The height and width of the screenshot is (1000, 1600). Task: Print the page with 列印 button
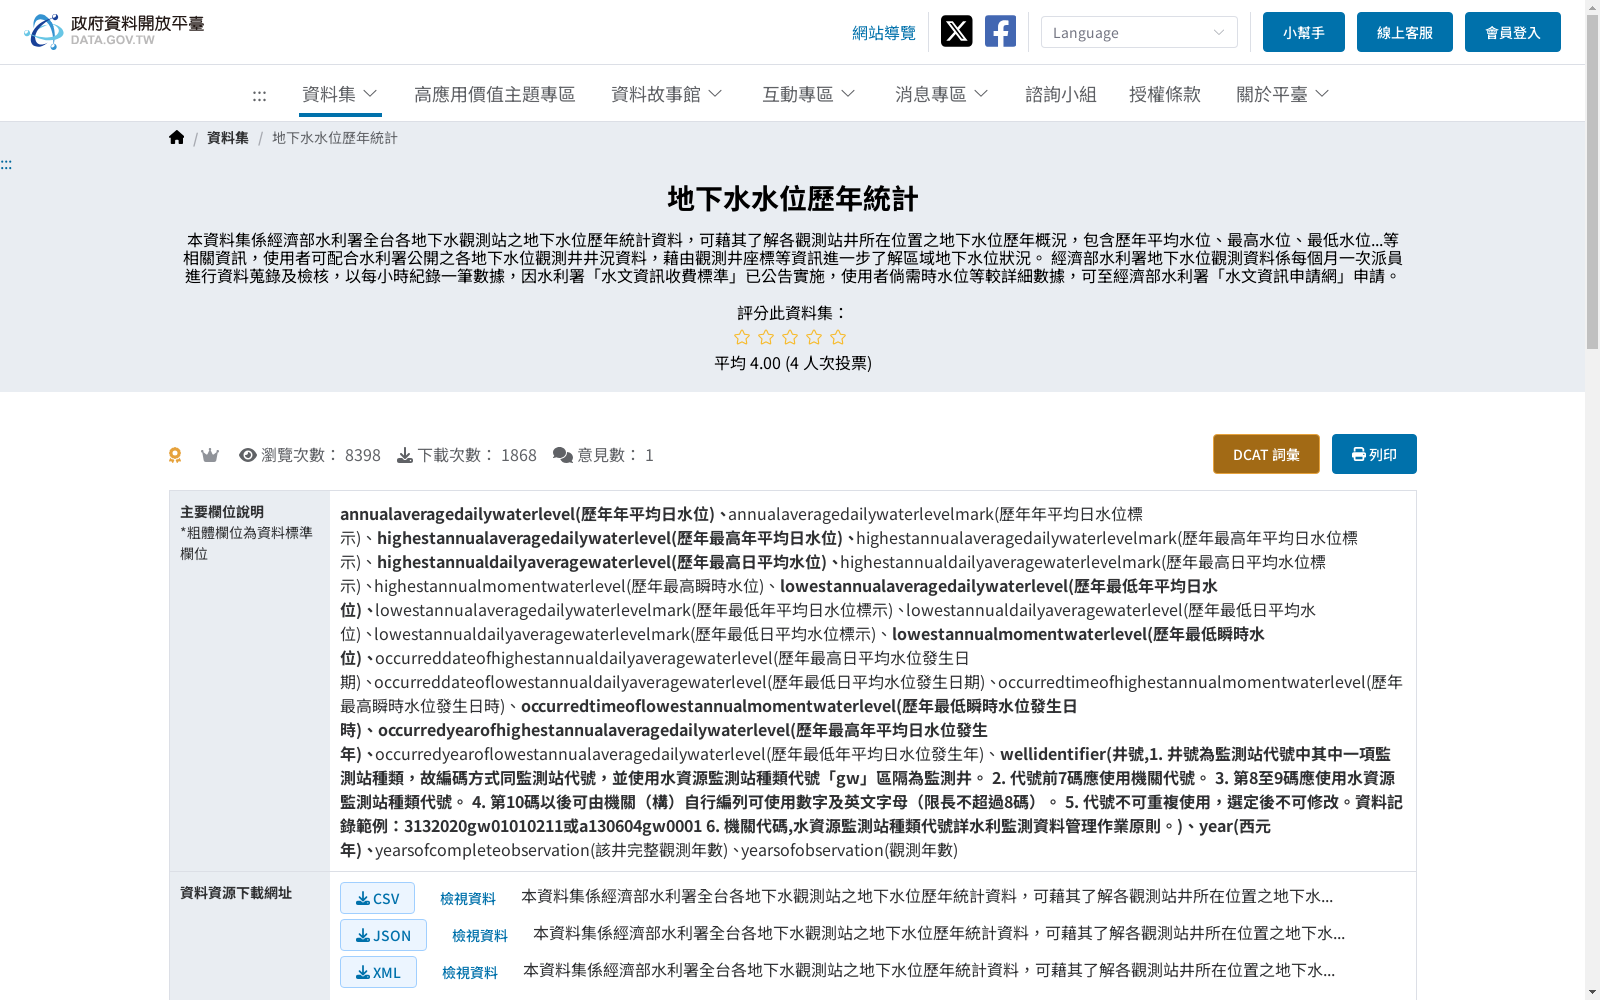click(x=1374, y=454)
